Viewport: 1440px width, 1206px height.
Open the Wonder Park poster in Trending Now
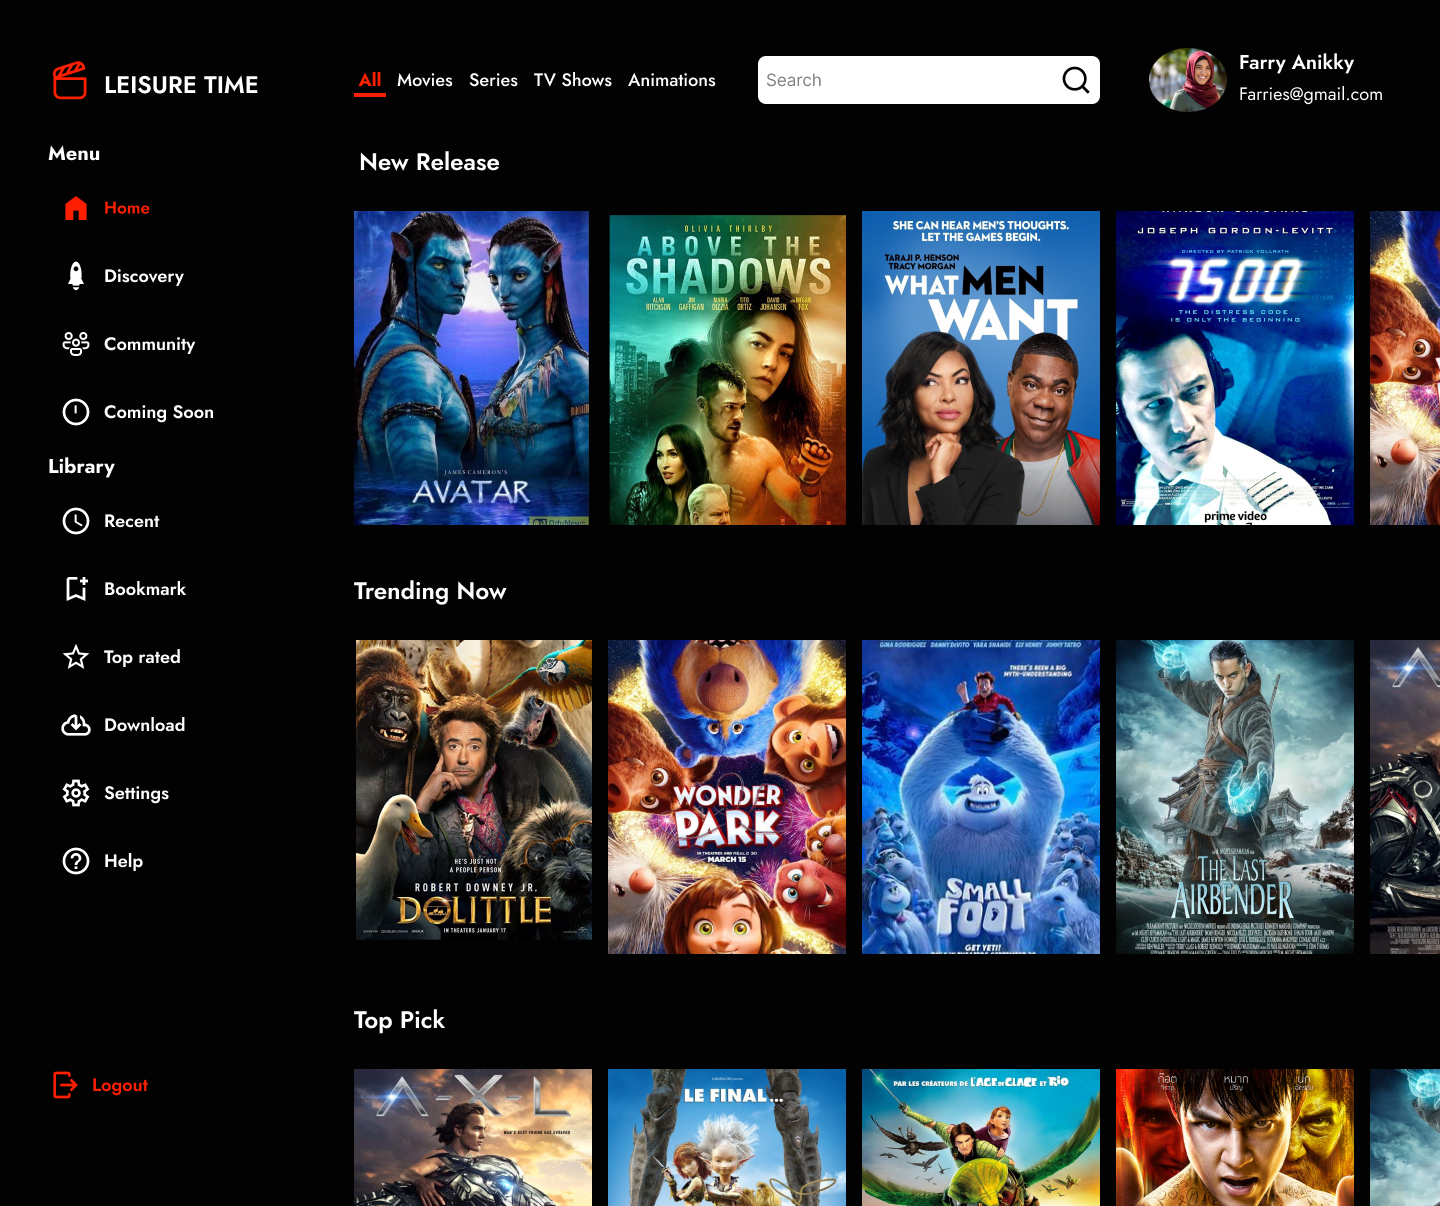pyautogui.click(x=727, y=797)
